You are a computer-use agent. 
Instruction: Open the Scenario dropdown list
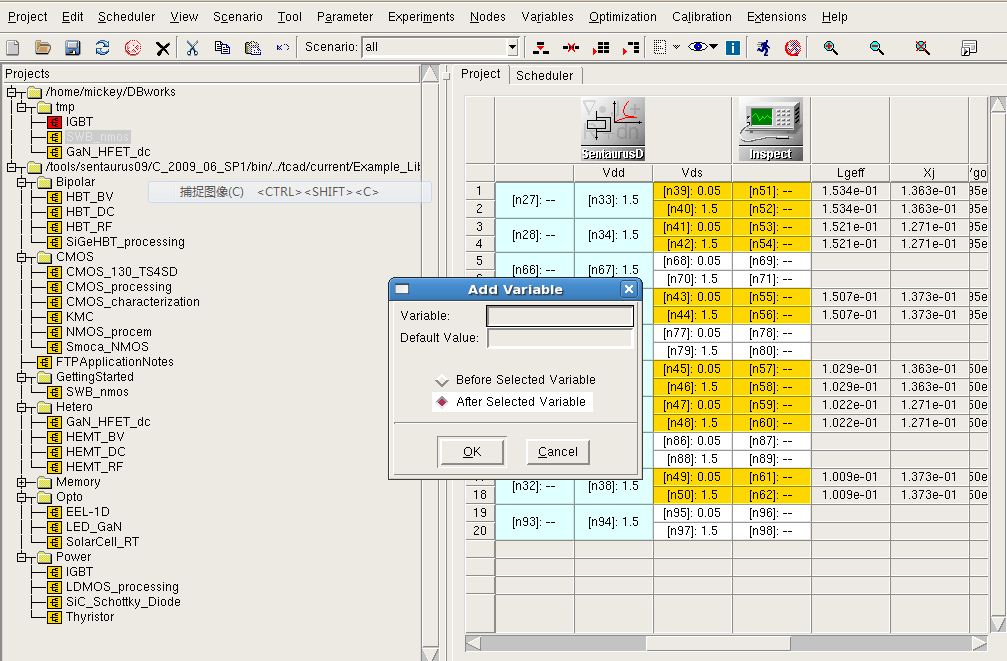coord(512,47)
